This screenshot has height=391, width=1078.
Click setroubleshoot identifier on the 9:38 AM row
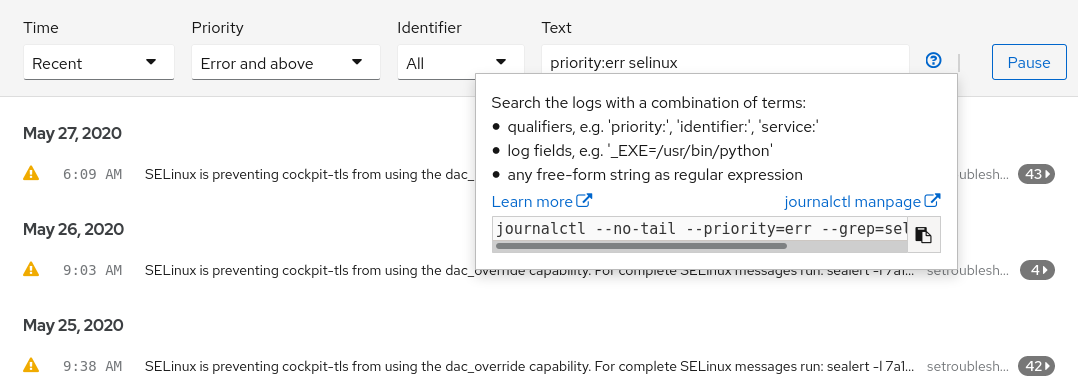click(x=968, y=366)
